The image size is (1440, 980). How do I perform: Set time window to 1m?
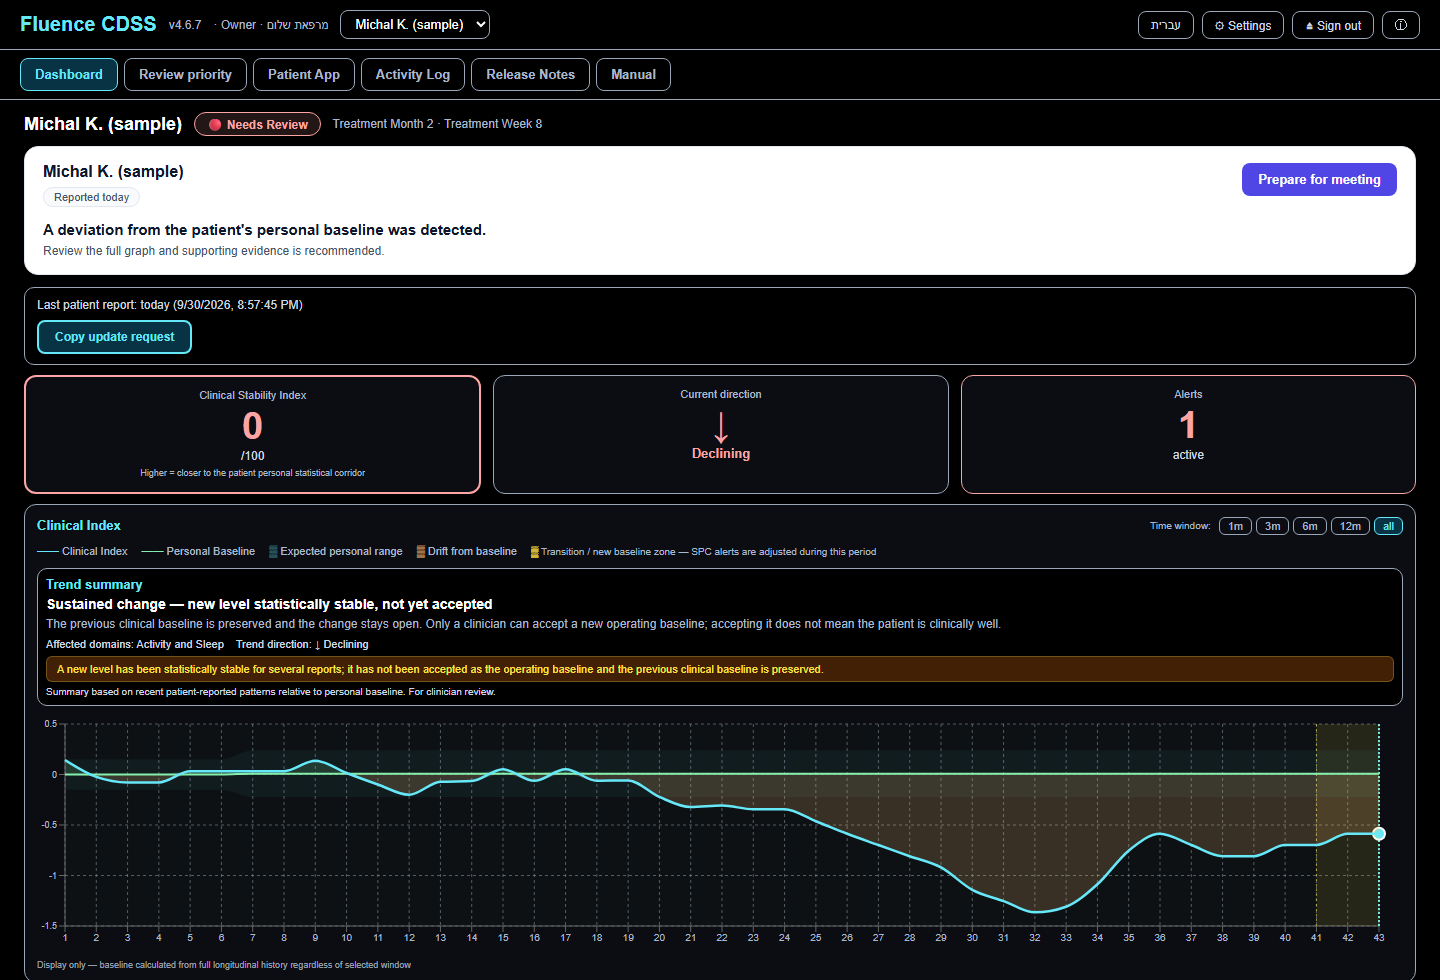[x=1236, y=526]
